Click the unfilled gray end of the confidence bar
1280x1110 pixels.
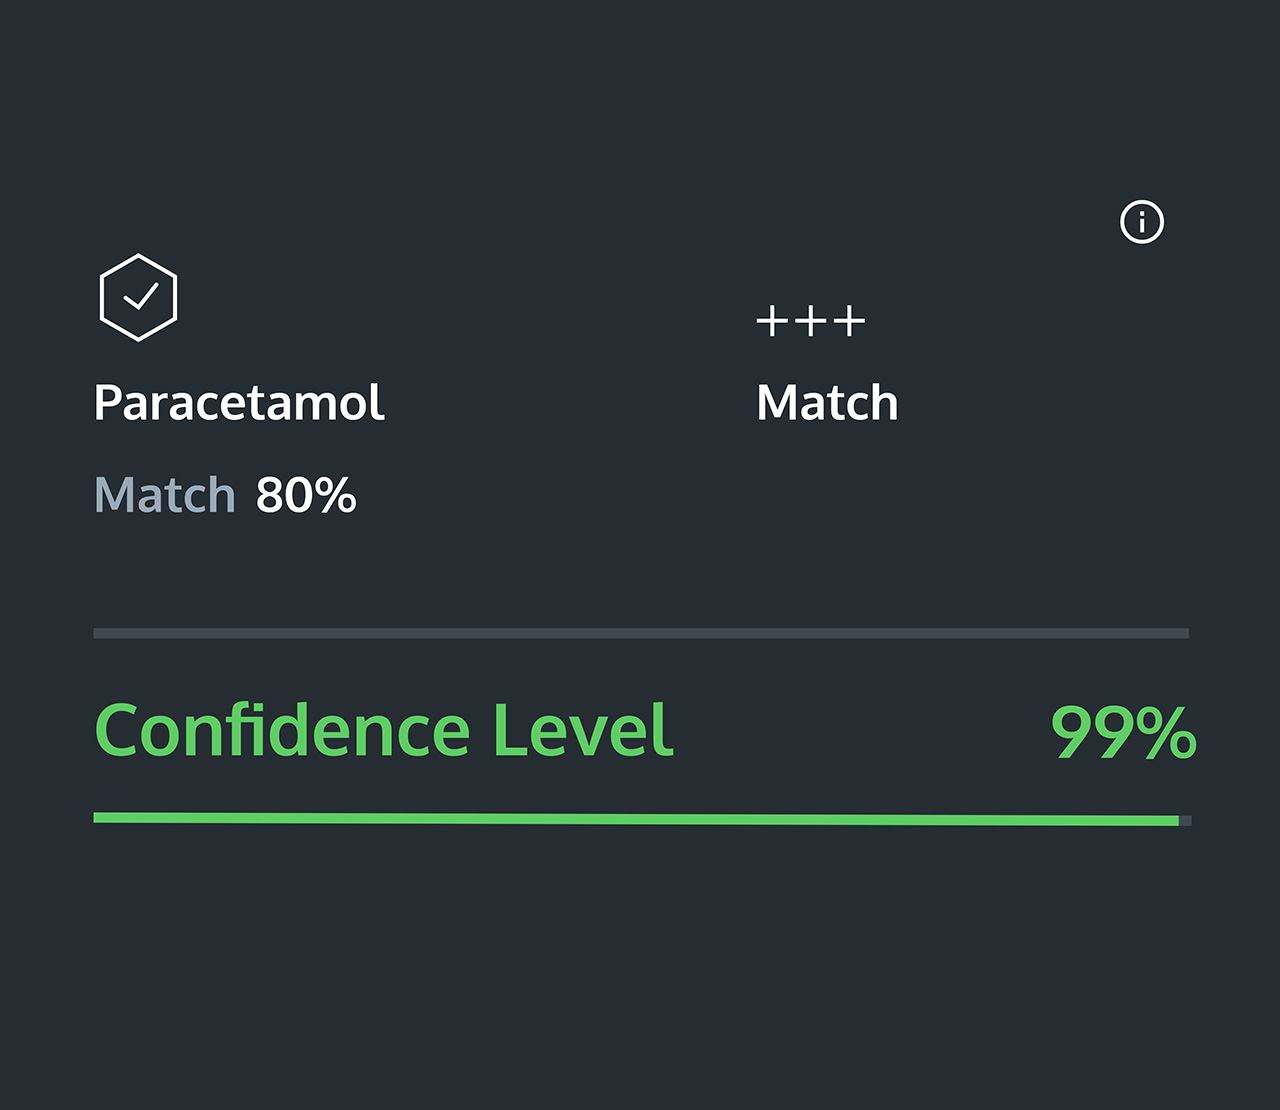(1185, 821)
